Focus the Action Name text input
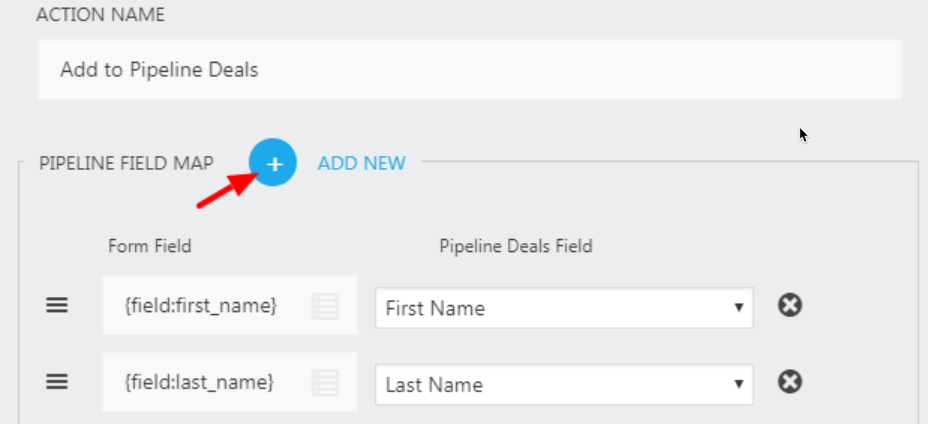The image size is (928, 424). (469, 69)
